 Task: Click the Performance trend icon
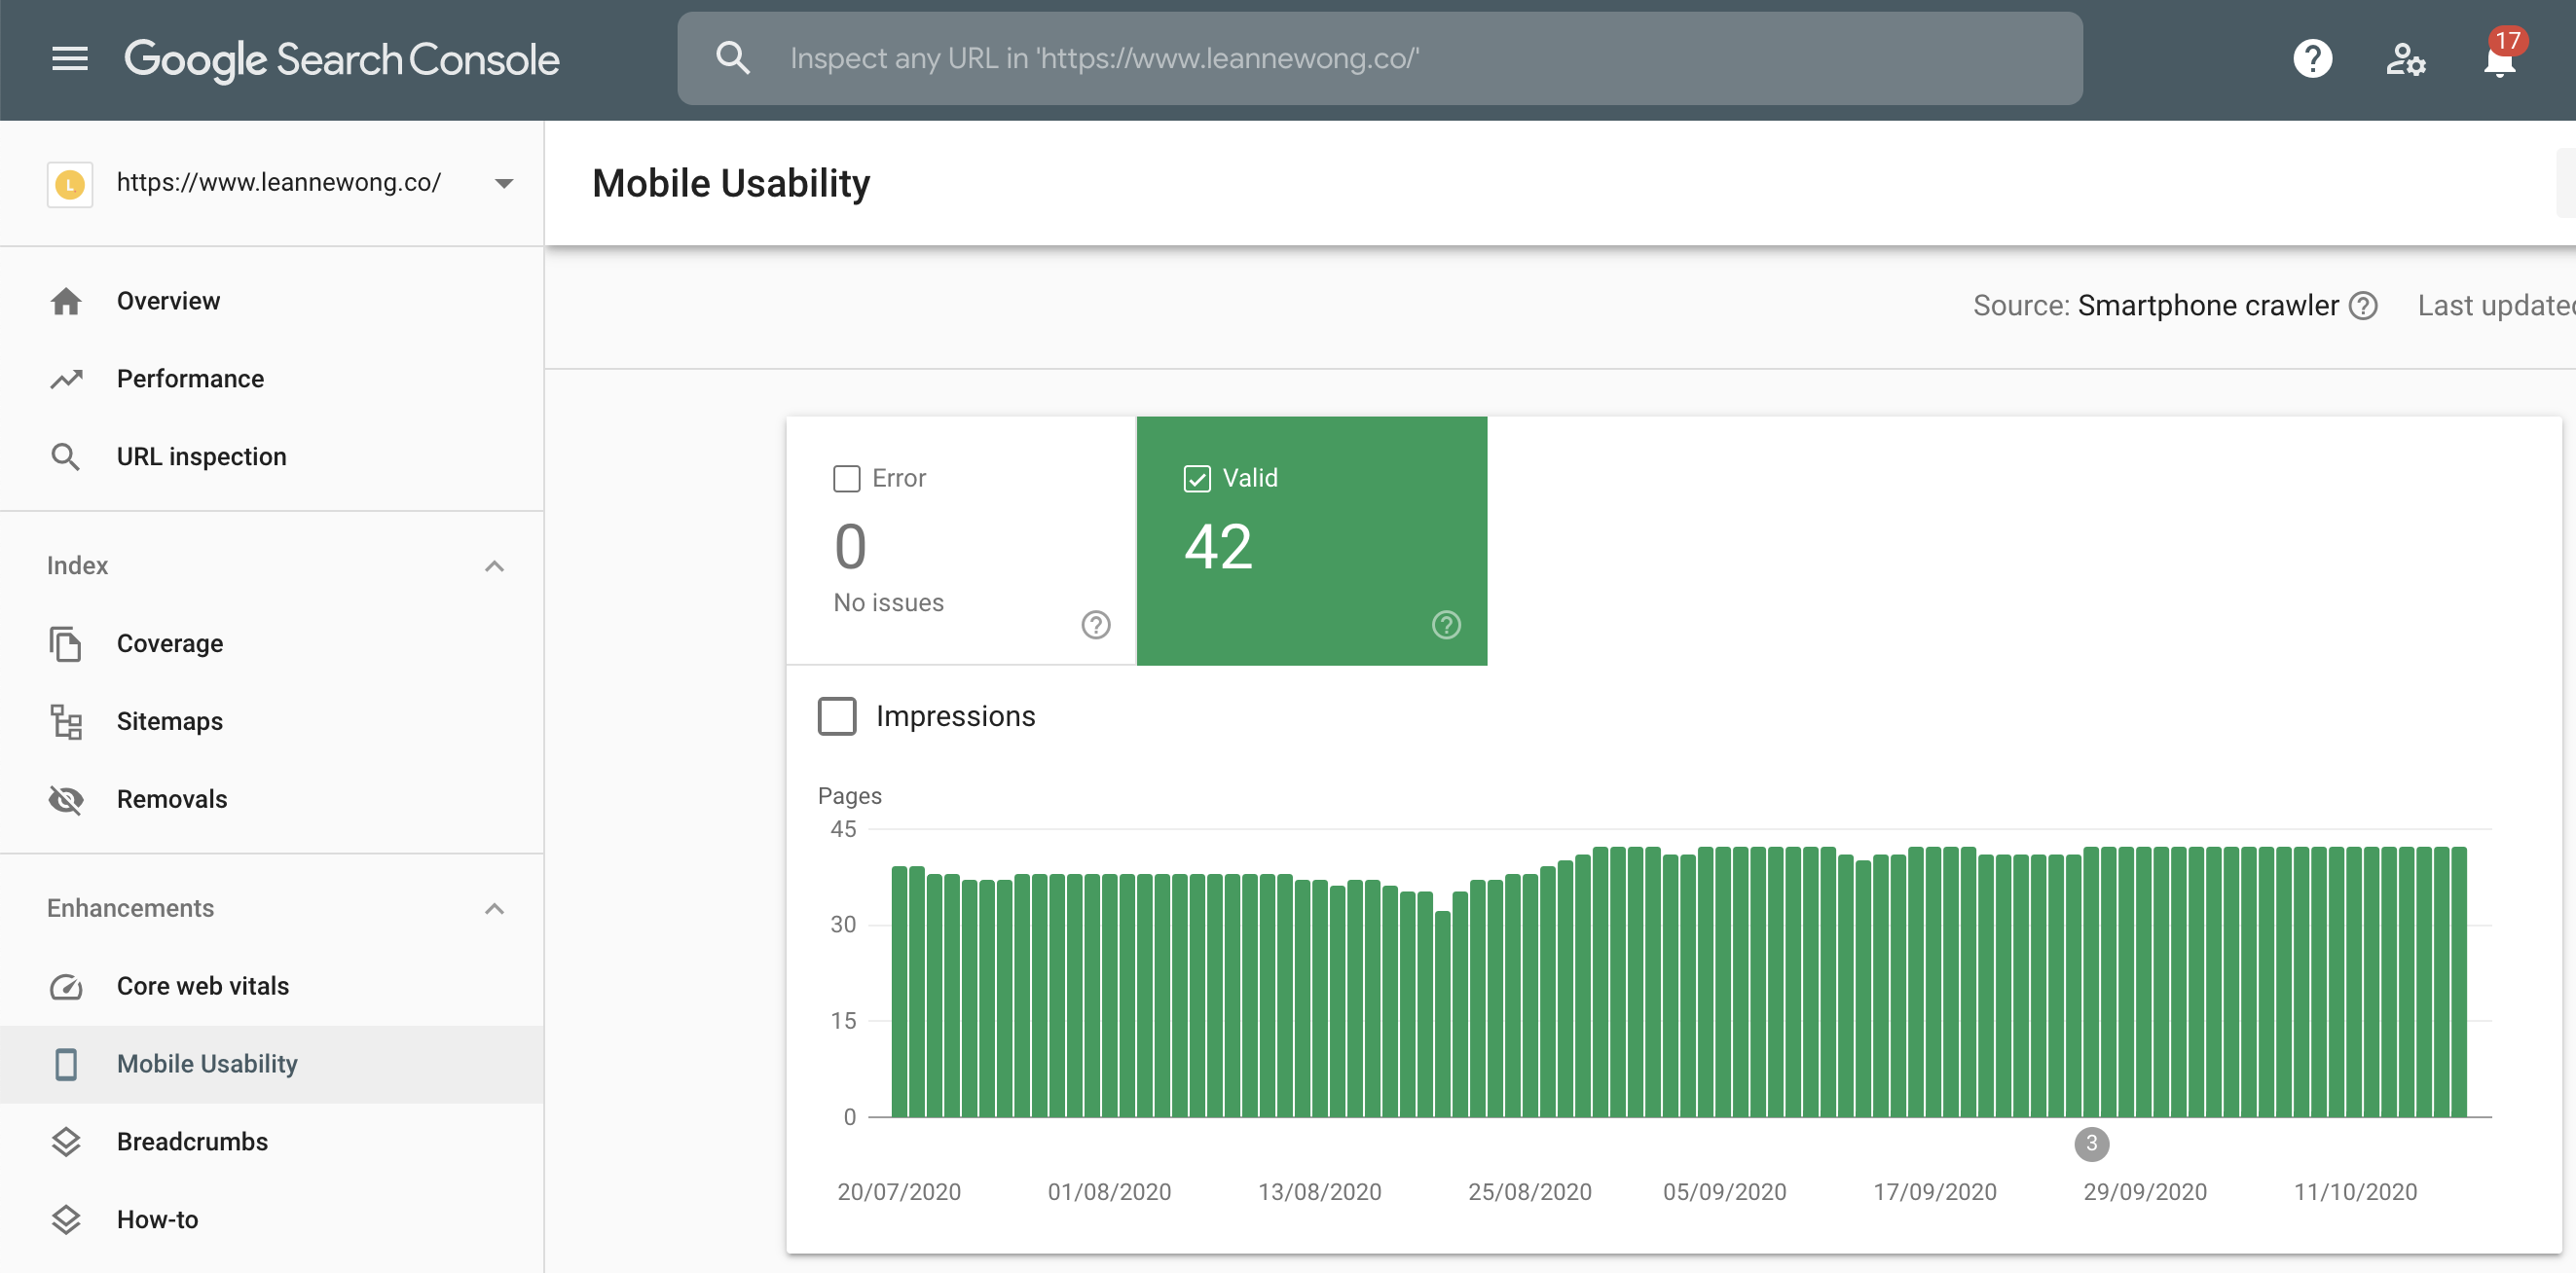(x=66, y=379)
